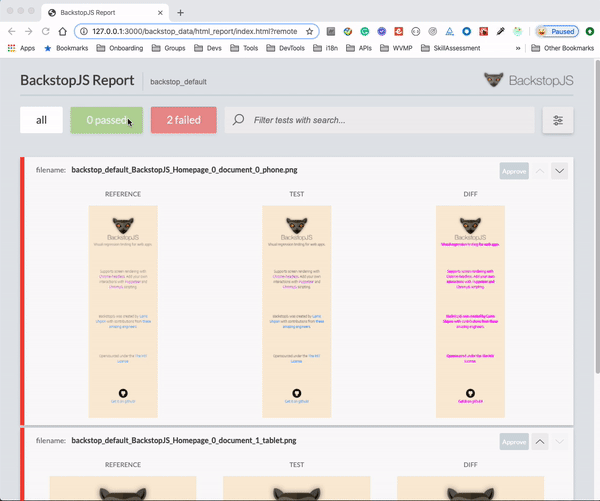Select filename backstop_default_BackstopJS_Homepage_0_document_0_phone.png
The height and width of the screenshot is (501, 600).
click(x=184, y=170)
